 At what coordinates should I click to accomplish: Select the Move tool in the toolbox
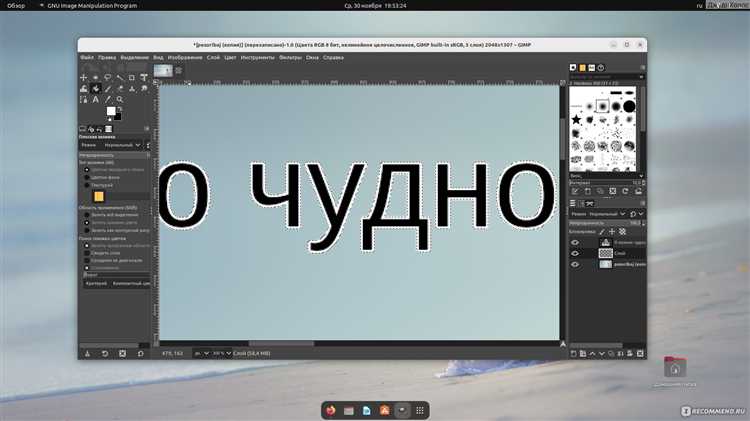83,78
